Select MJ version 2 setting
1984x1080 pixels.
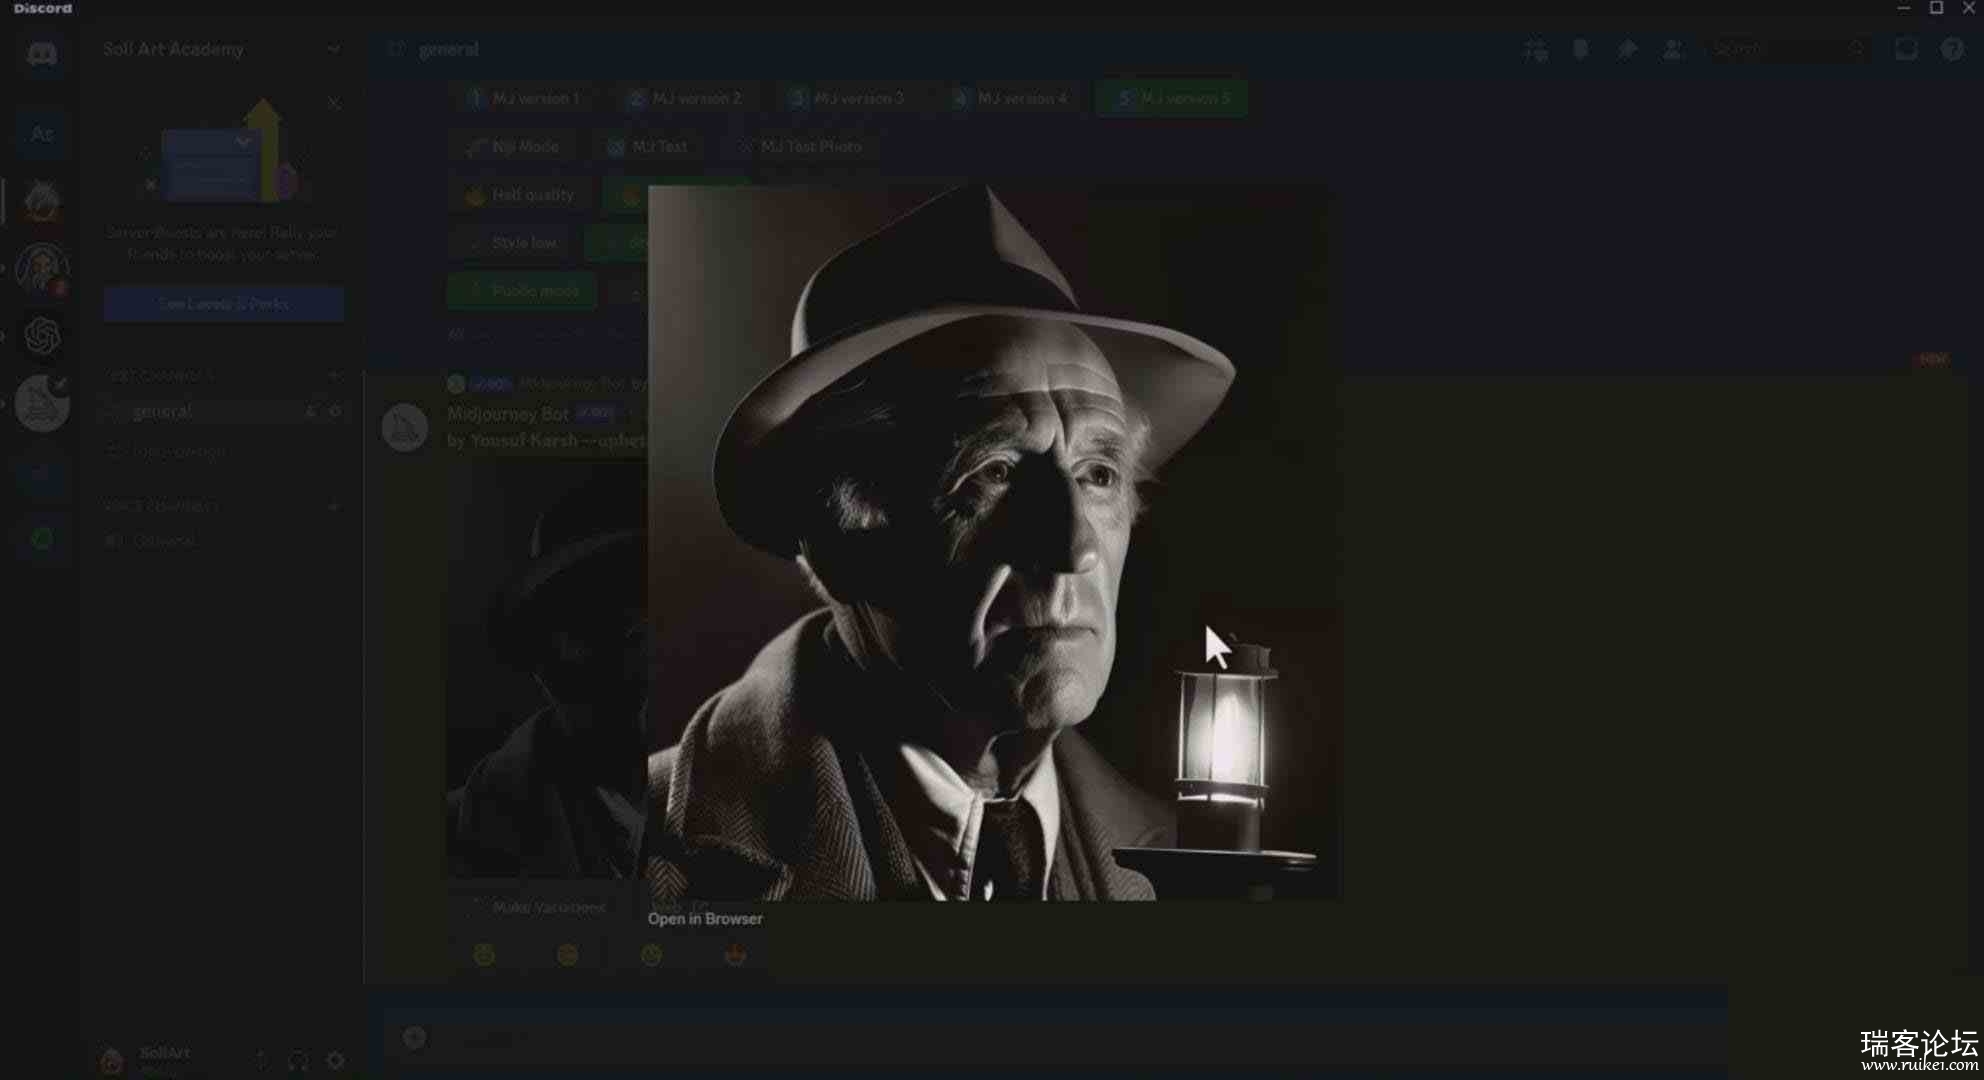point(684,98)
